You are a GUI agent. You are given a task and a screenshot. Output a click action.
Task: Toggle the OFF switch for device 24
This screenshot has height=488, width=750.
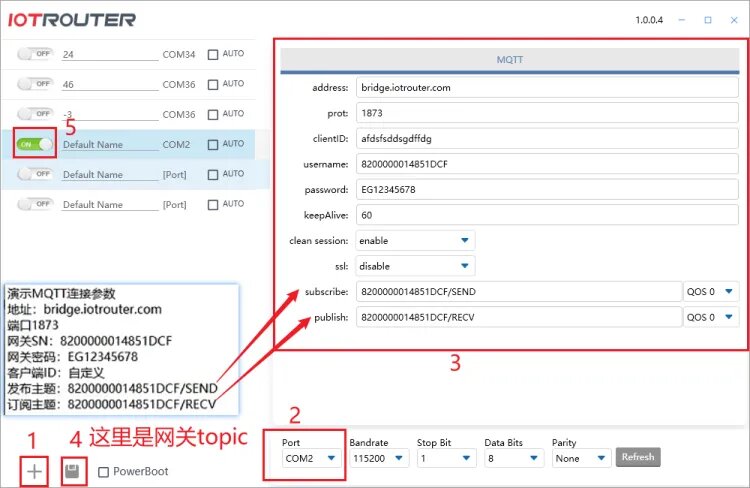tap(35, 54)
